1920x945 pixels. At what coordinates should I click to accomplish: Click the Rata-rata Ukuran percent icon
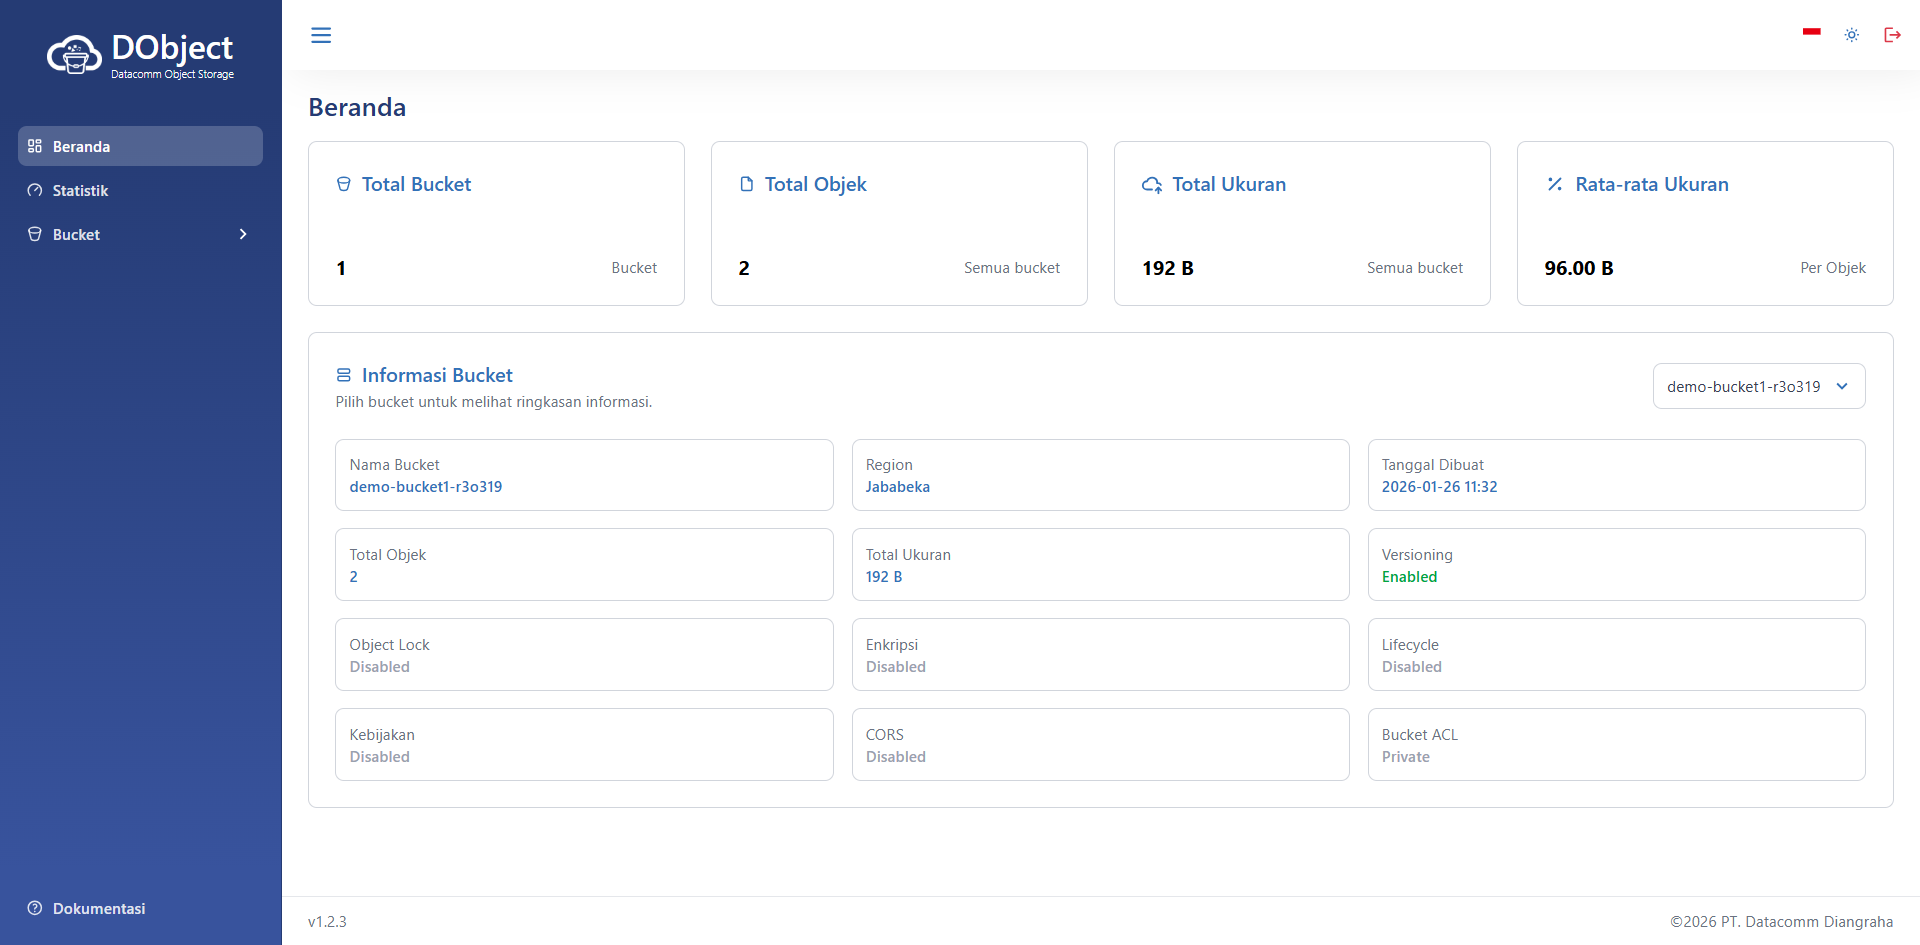[1555, 184]
